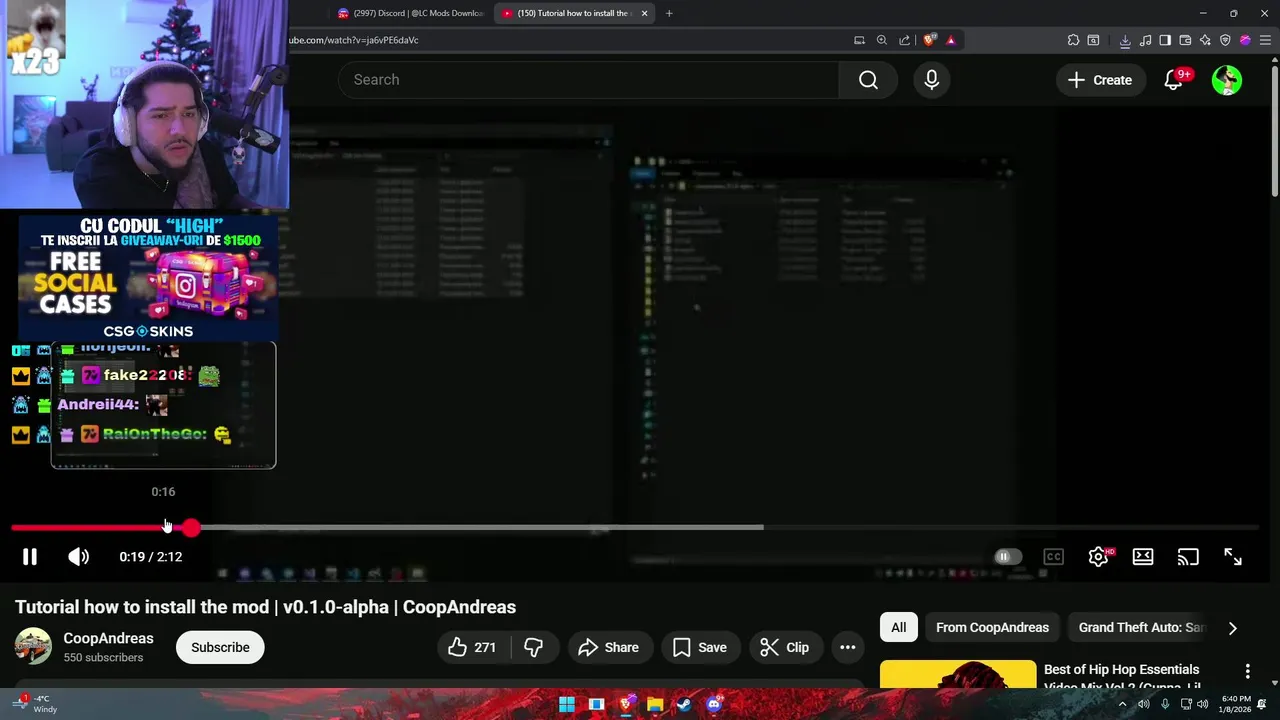Open File Explorer from the taskbar
Viewport: 1280px width, 720px height.
[x=655, y=705]
